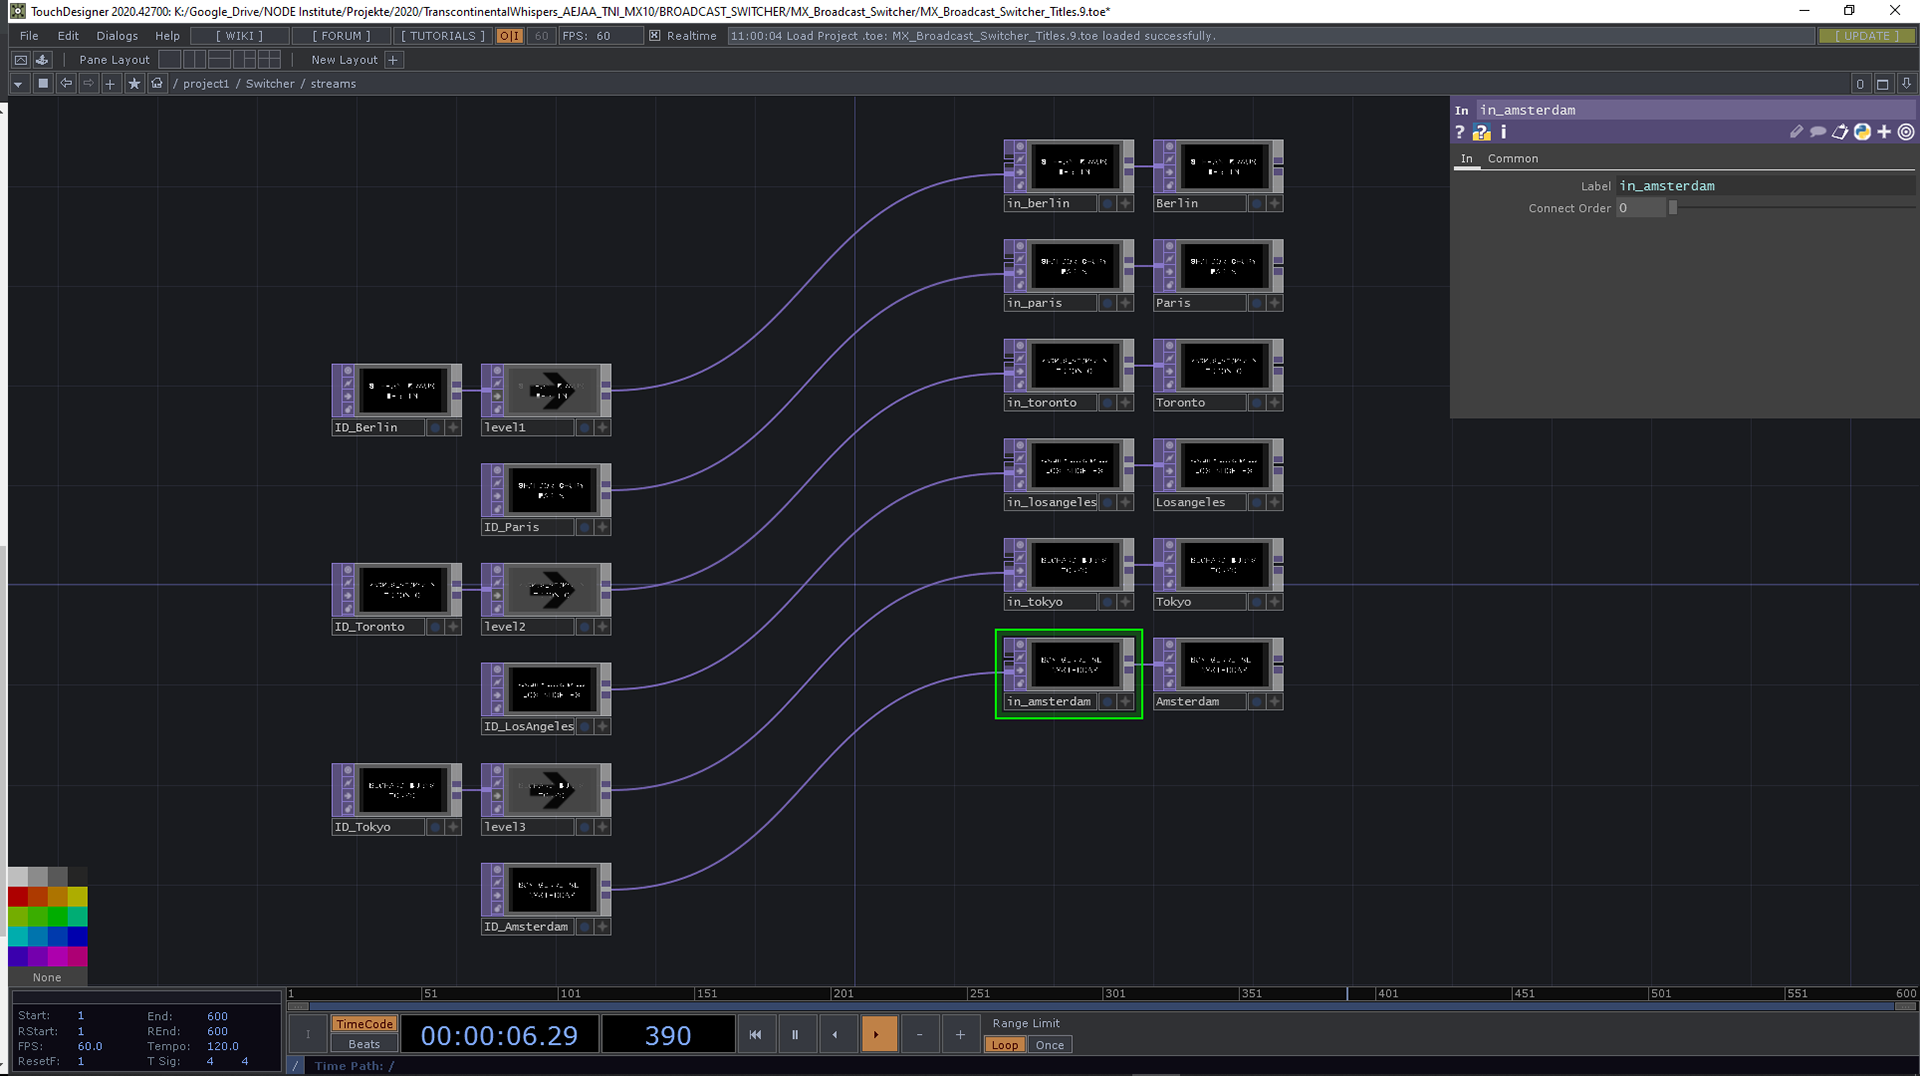Screen dimensions: 1920x1076
Task: Open the Python class help icon
Action: [x=1862, y=132]
